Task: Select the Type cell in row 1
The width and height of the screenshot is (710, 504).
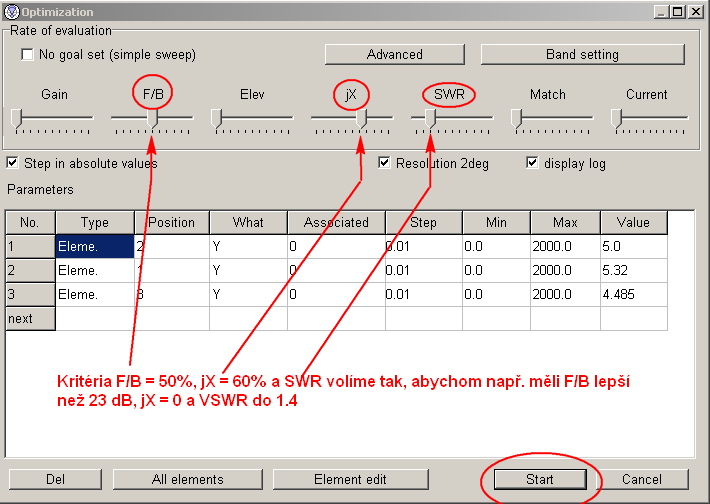Action: coord(94,246)
